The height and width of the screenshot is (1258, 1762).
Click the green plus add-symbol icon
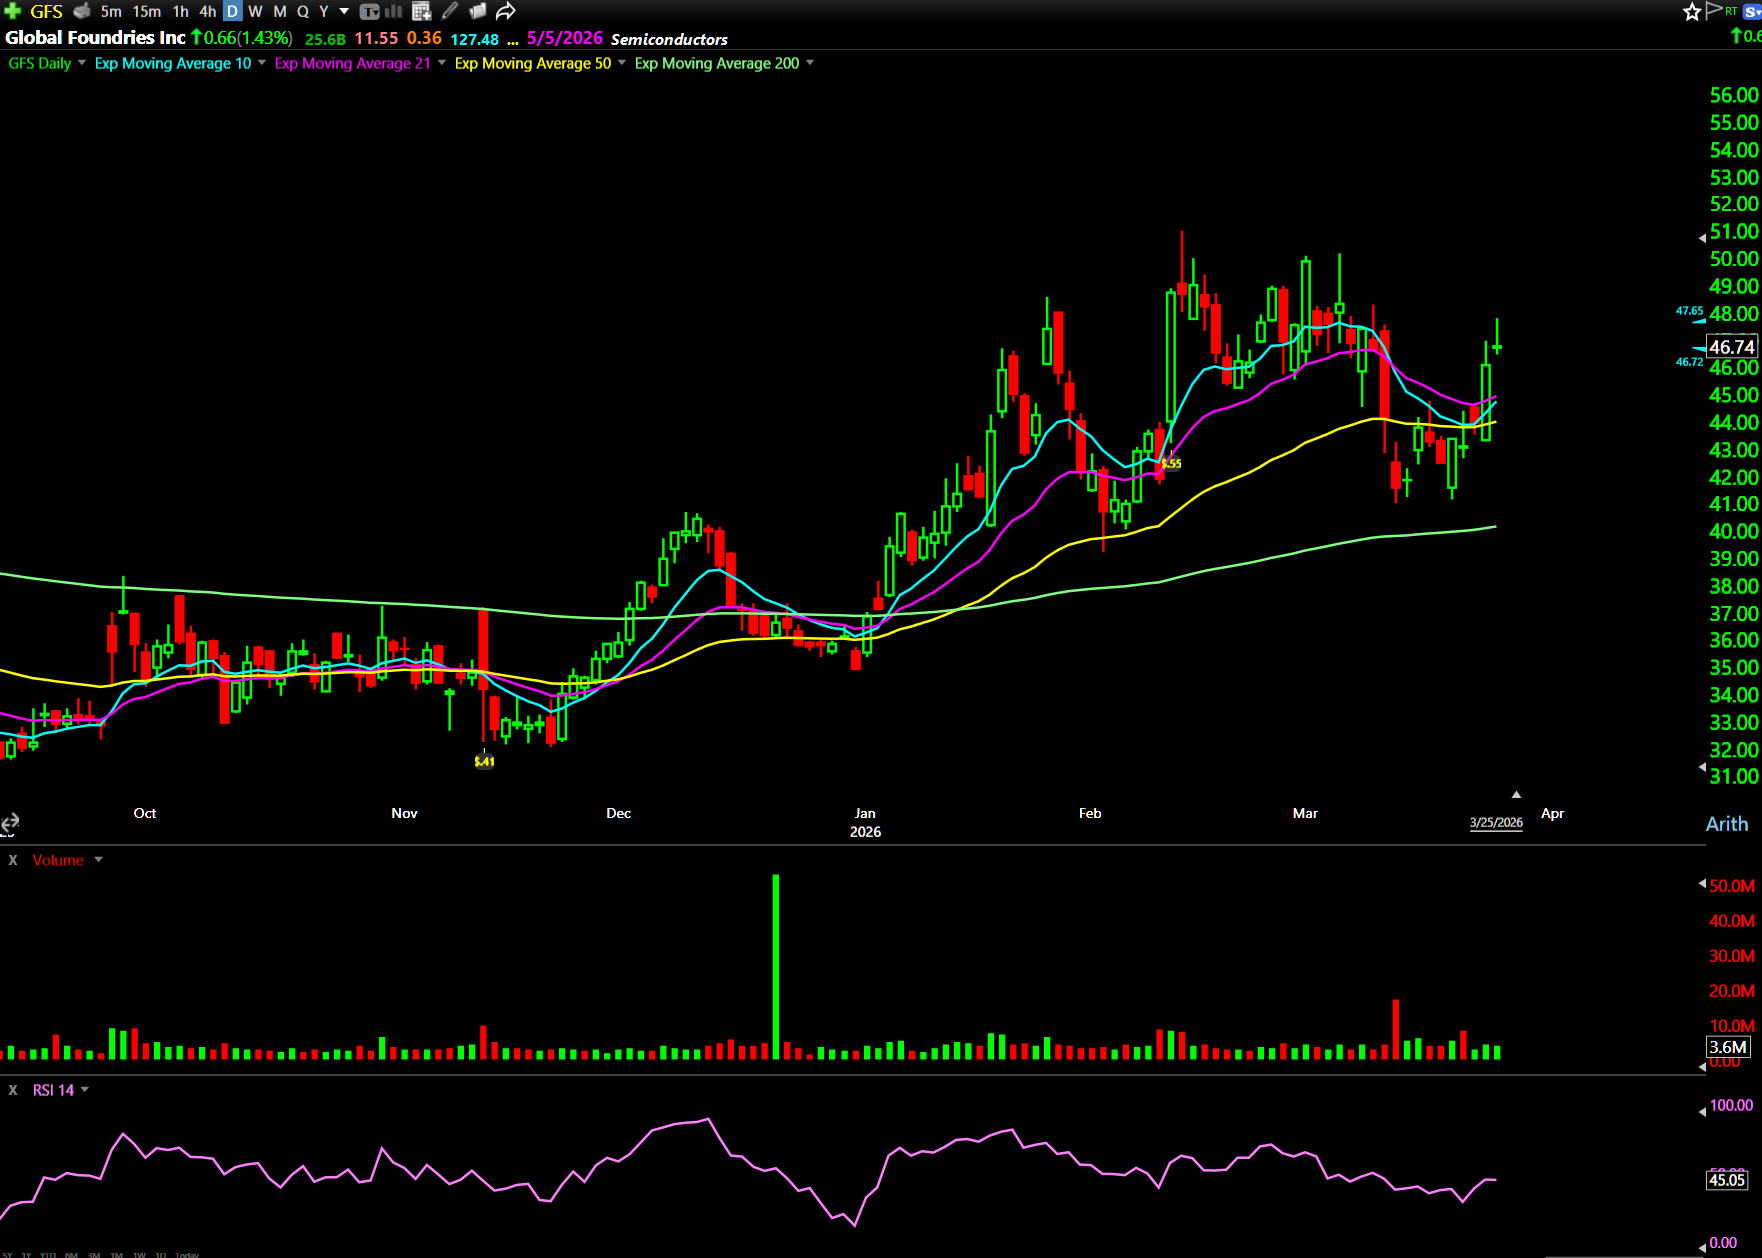(12, 11)
